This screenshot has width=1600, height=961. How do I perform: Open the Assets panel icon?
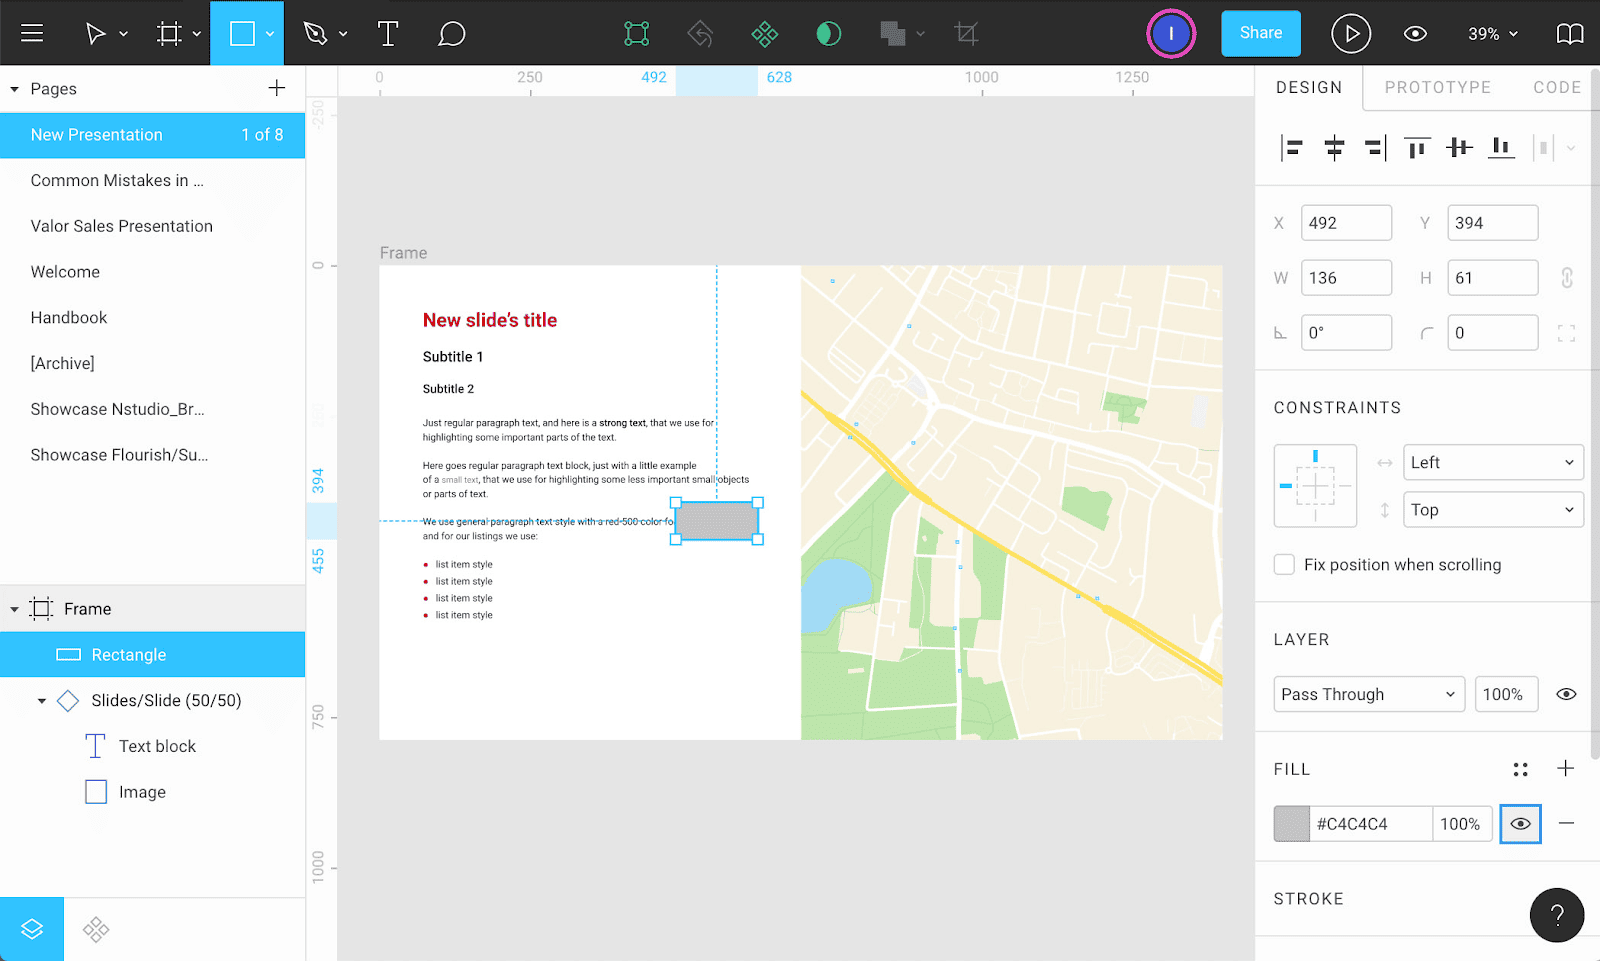tap(96, 929)
